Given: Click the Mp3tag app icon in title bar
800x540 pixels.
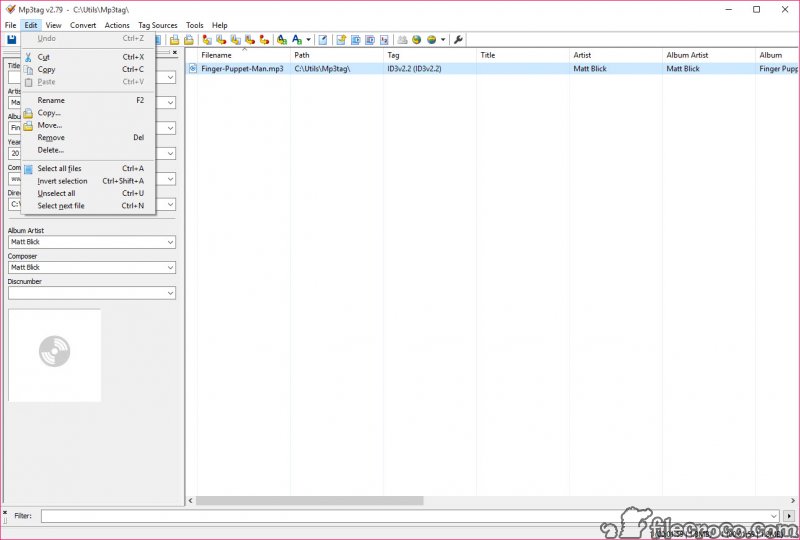Looking at the screenshot, I should (x=10, y=9).
